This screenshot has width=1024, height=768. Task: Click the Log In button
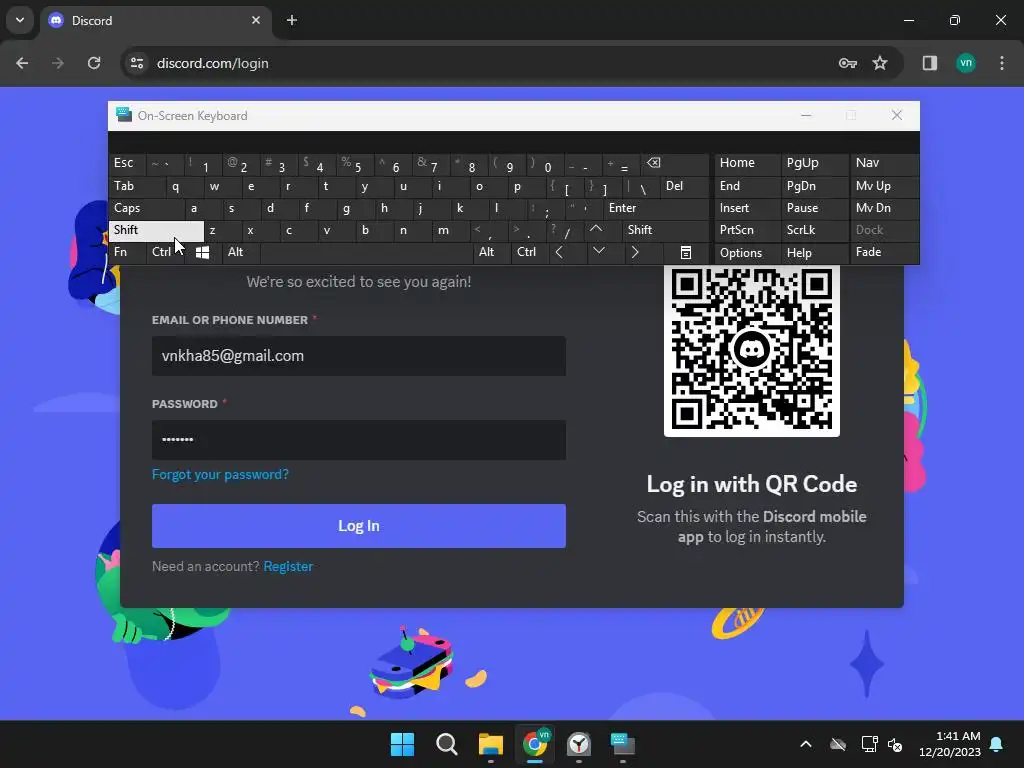tap(359, 526)
